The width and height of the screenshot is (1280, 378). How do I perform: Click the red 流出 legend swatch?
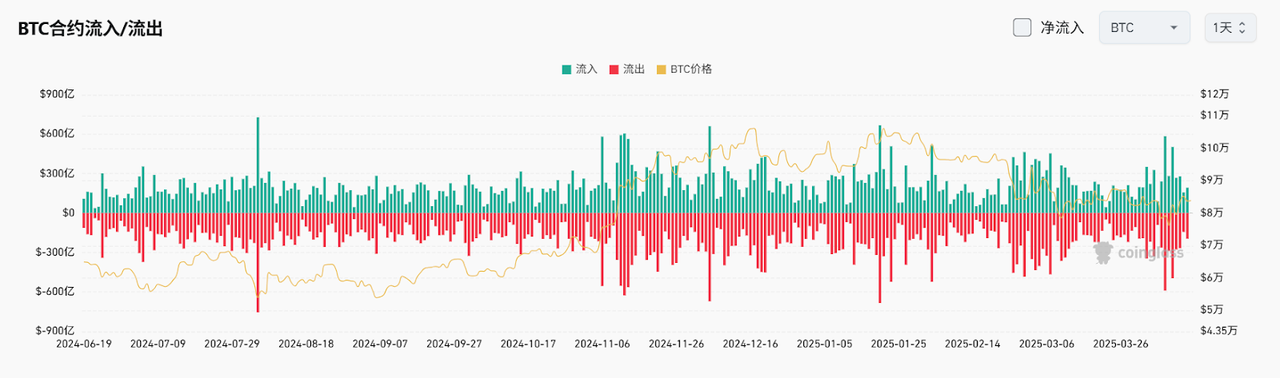613,69
